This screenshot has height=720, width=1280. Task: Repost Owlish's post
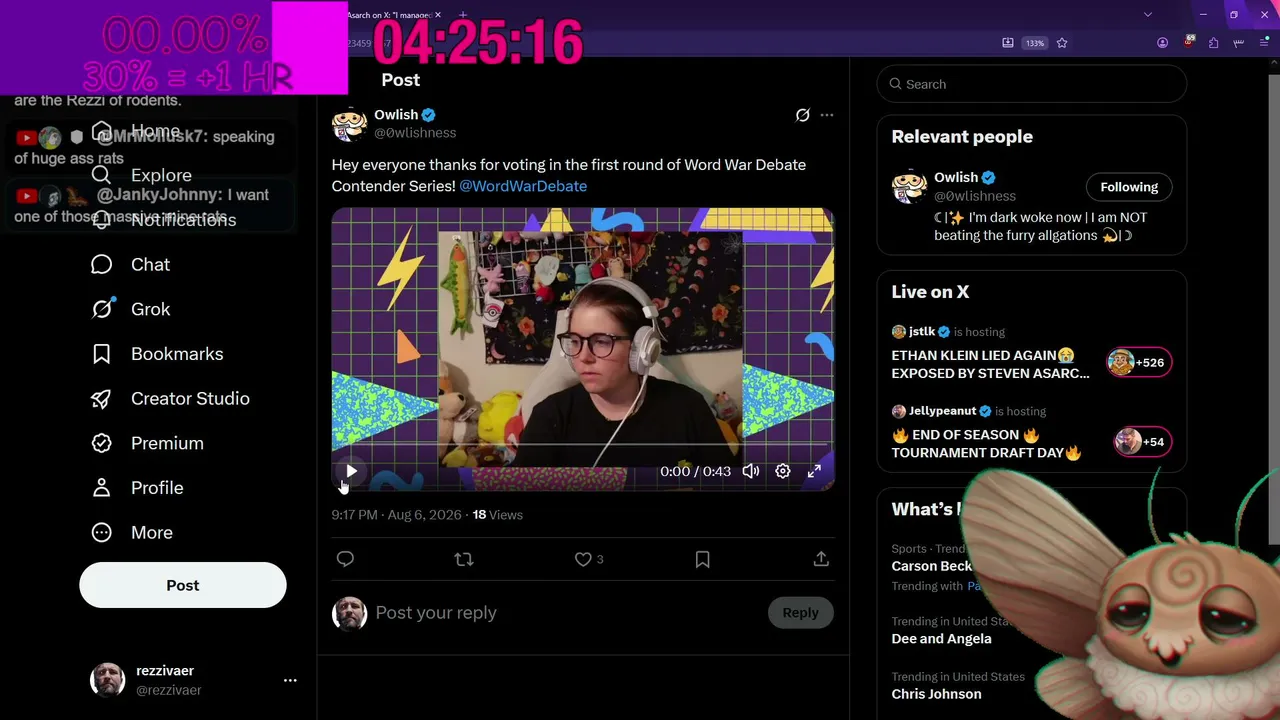click(463, 559)
